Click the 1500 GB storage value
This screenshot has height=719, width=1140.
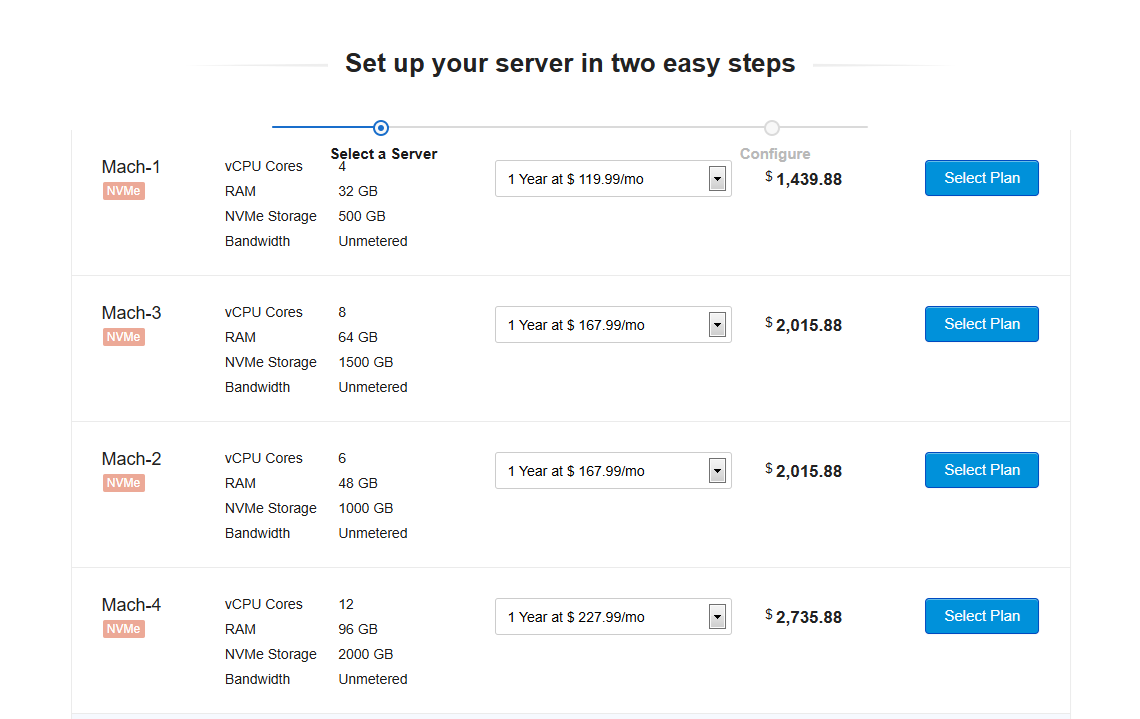(366, 363)
